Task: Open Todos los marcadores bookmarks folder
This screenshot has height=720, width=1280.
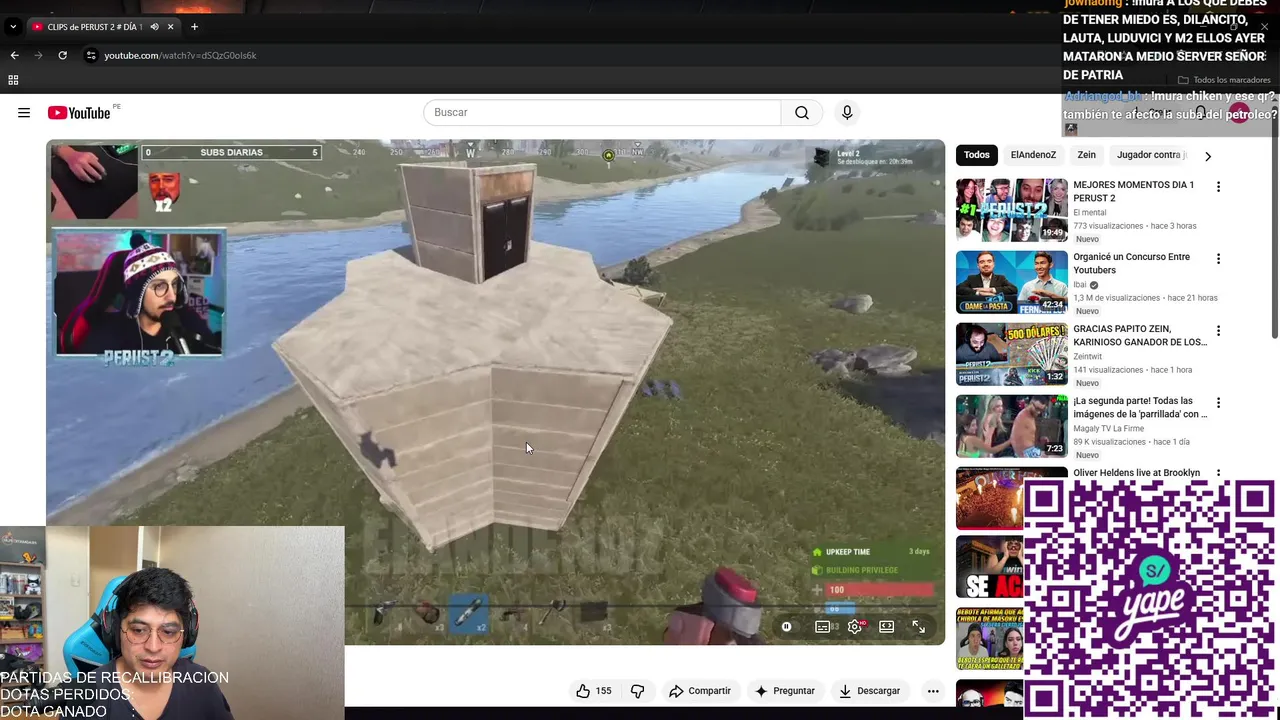Action: (x=1225, y=80)
